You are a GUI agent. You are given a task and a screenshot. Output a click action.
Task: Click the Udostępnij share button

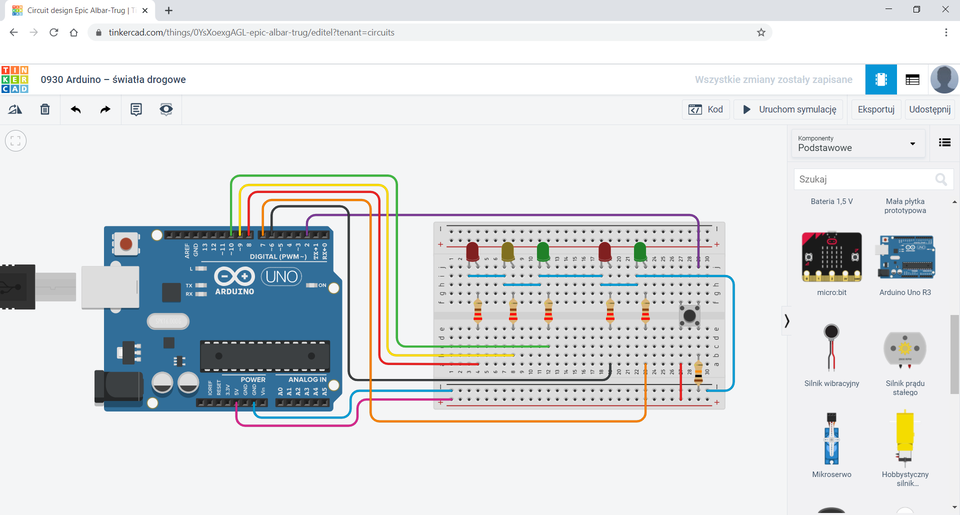(929, 110)
